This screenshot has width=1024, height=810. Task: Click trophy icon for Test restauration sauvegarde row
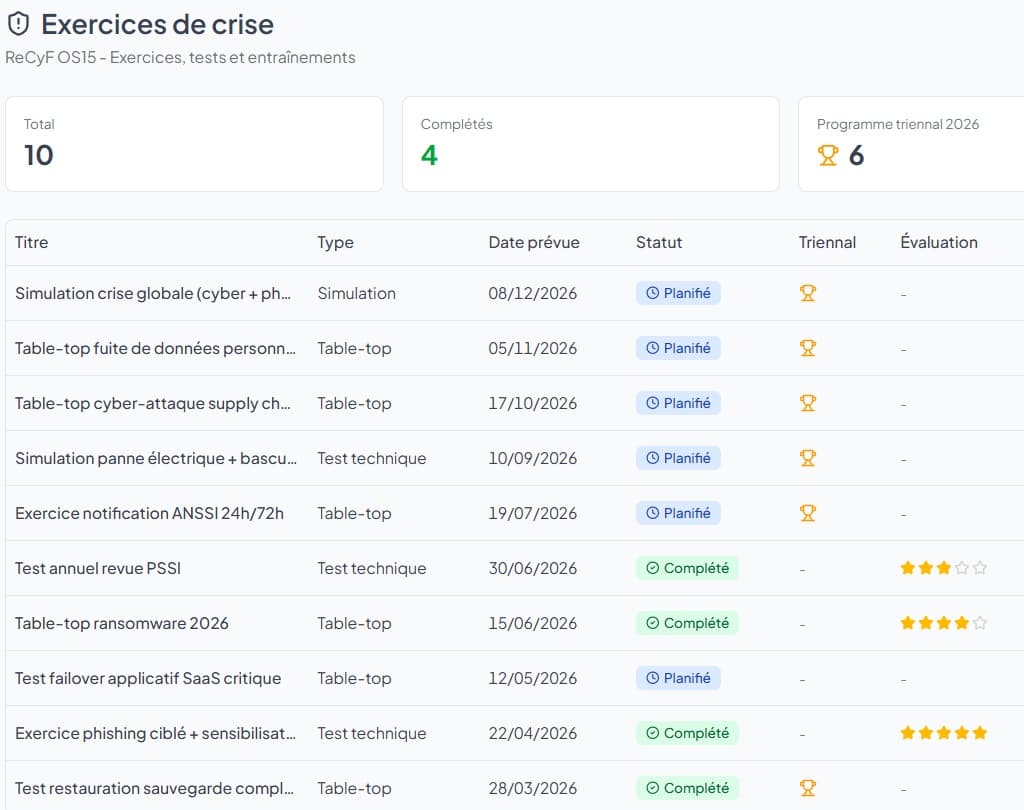point(807,788)
